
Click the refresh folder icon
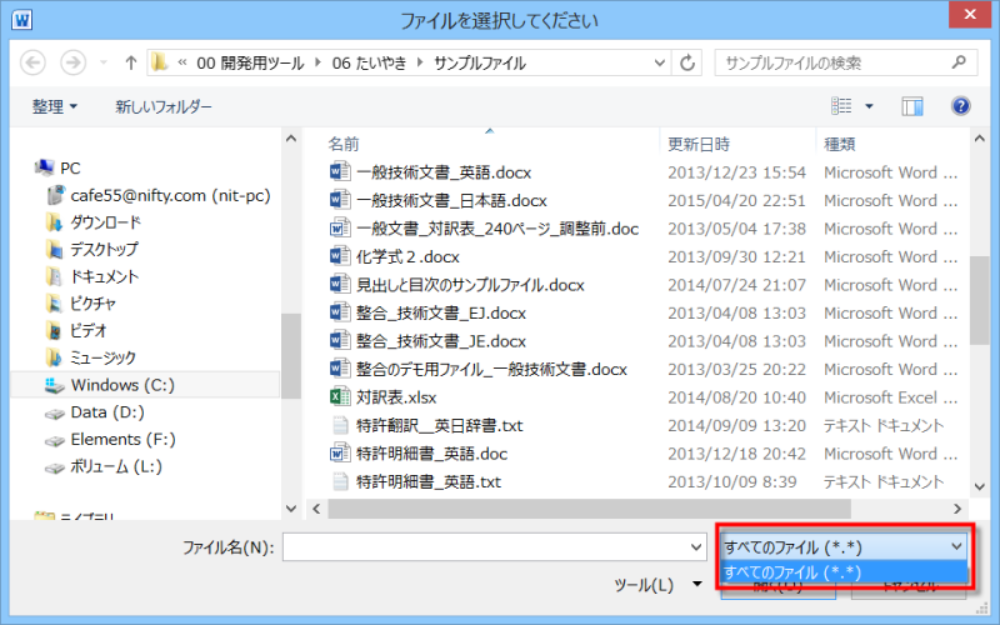coord(687,62)
